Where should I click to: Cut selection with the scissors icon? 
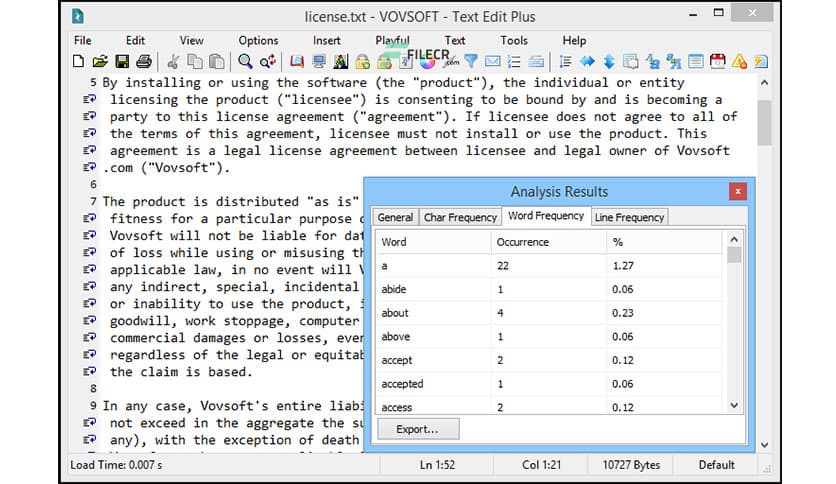pyautogui.click(x=173, y=62)
